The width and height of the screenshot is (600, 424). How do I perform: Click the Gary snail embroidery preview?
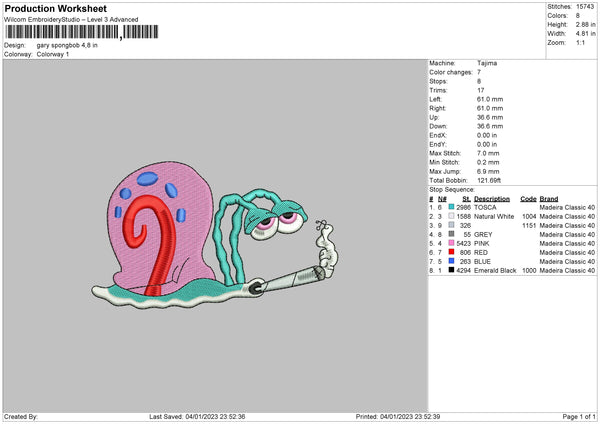coord(214,235)
